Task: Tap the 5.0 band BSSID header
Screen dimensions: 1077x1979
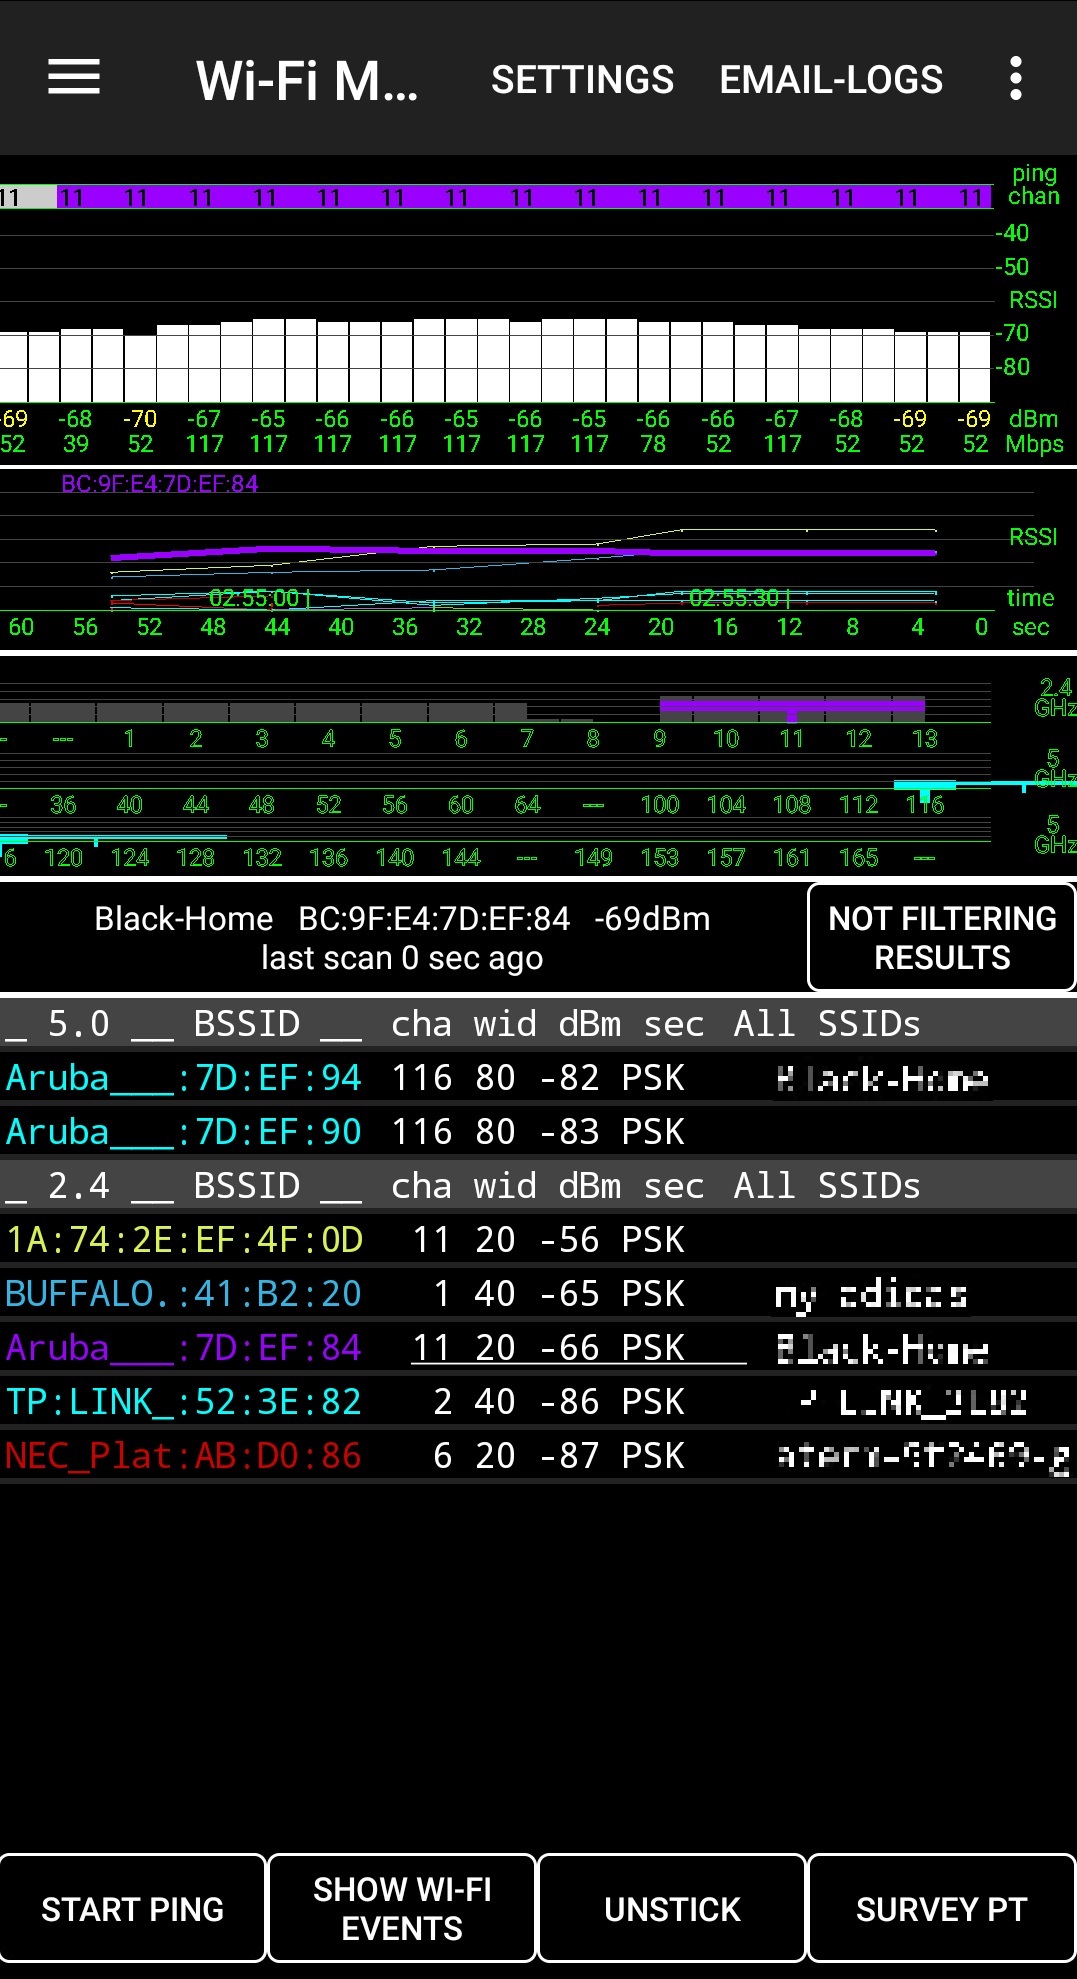Action: (x=538, y=1023)
